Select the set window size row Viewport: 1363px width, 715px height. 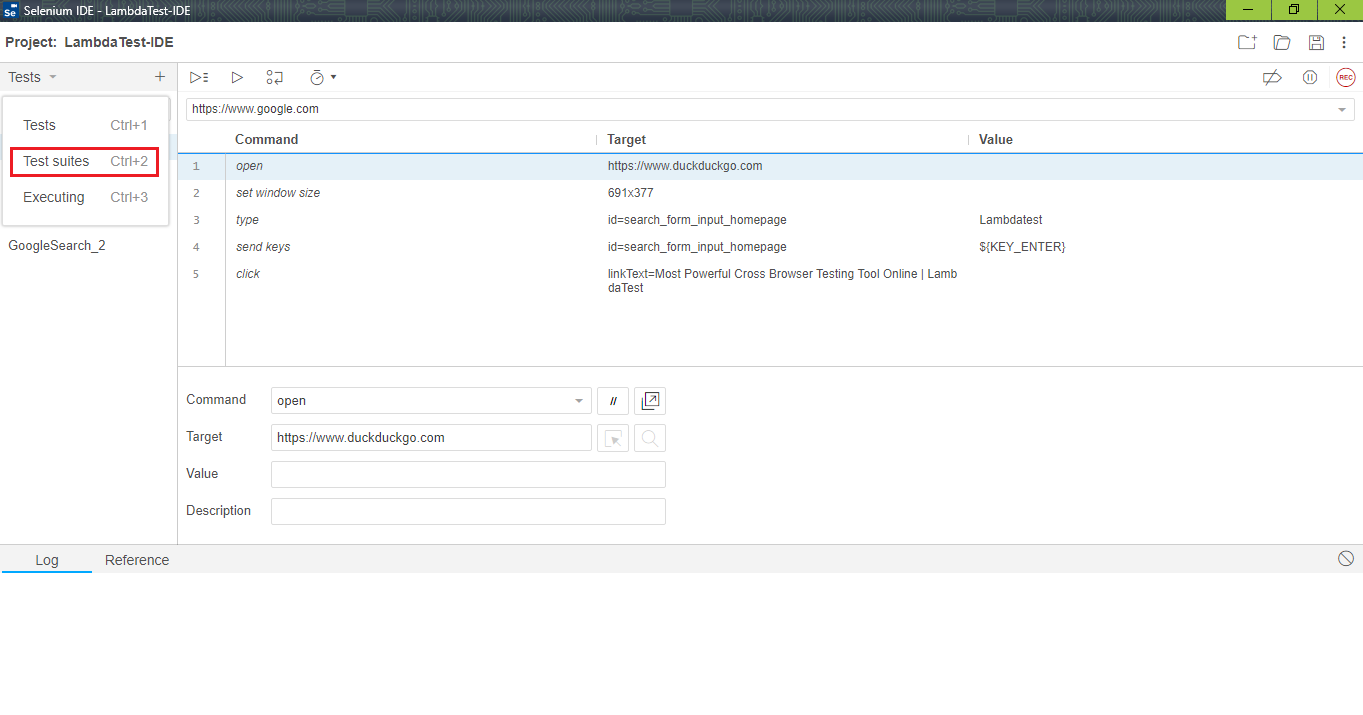point(770,193)
